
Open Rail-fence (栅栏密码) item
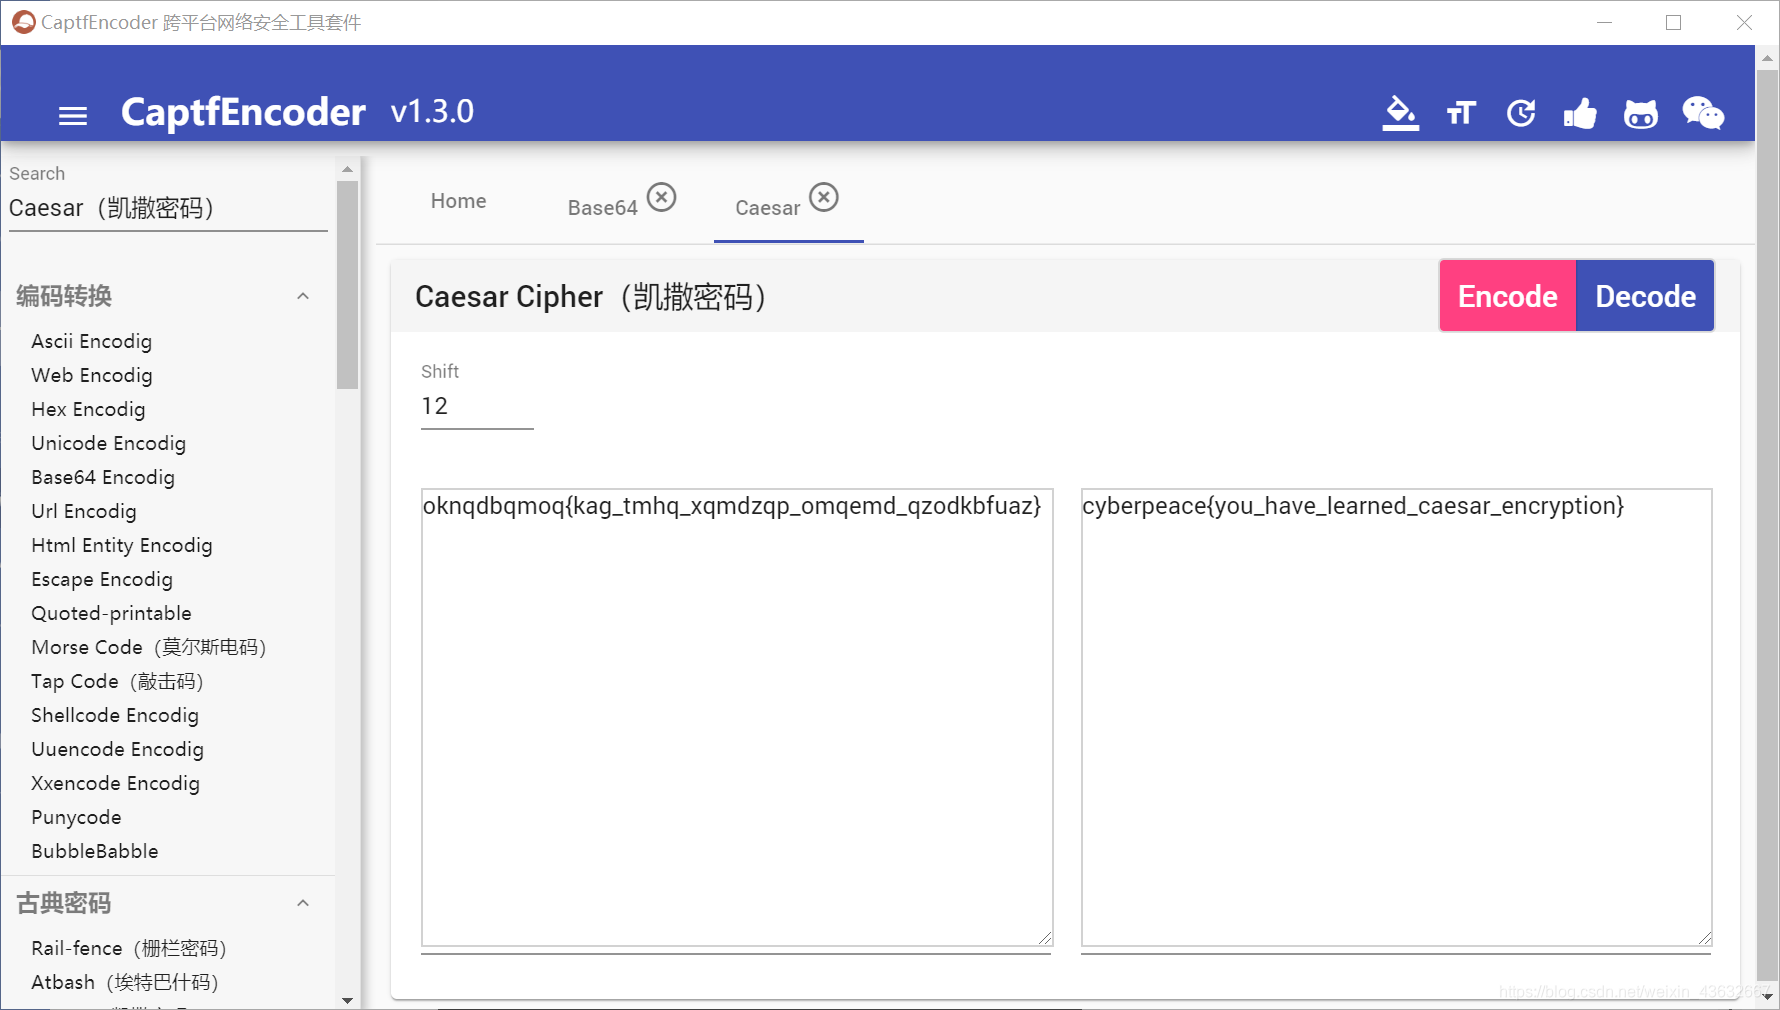point(129,948)
